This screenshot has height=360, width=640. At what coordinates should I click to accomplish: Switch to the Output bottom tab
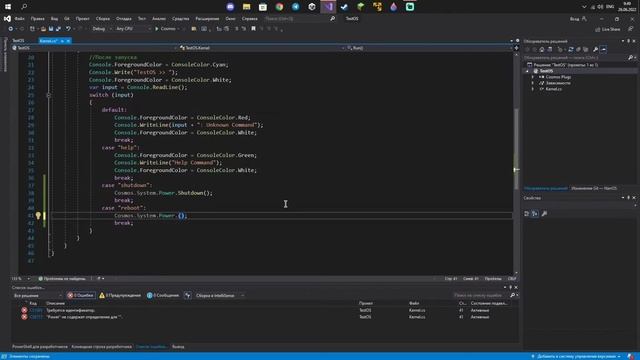(x=178, y=347)
